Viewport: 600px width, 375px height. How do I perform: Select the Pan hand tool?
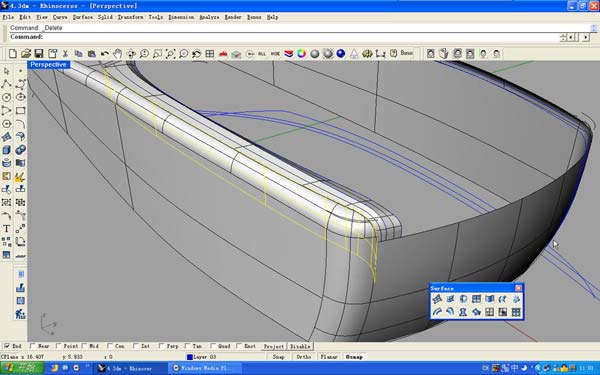(117, 54)
